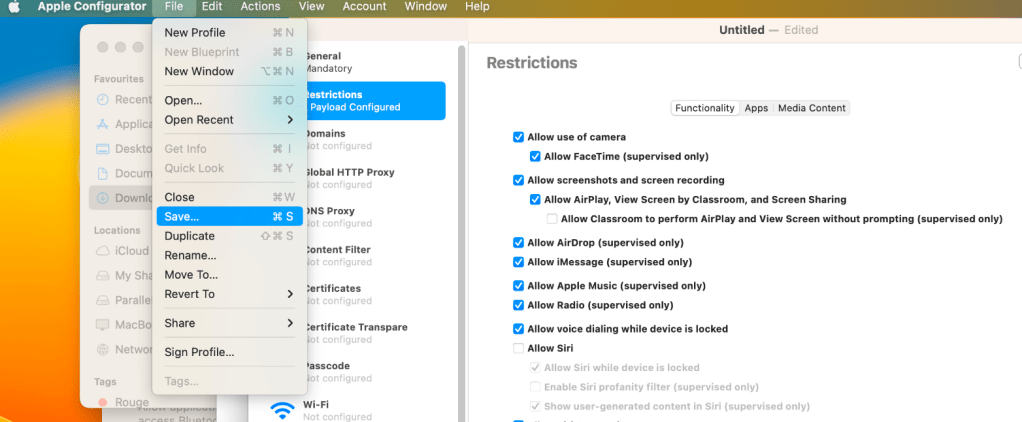Select the Wi-Fi payload icon
This screenshot has height=422, width=1022.
click(283, 409)
